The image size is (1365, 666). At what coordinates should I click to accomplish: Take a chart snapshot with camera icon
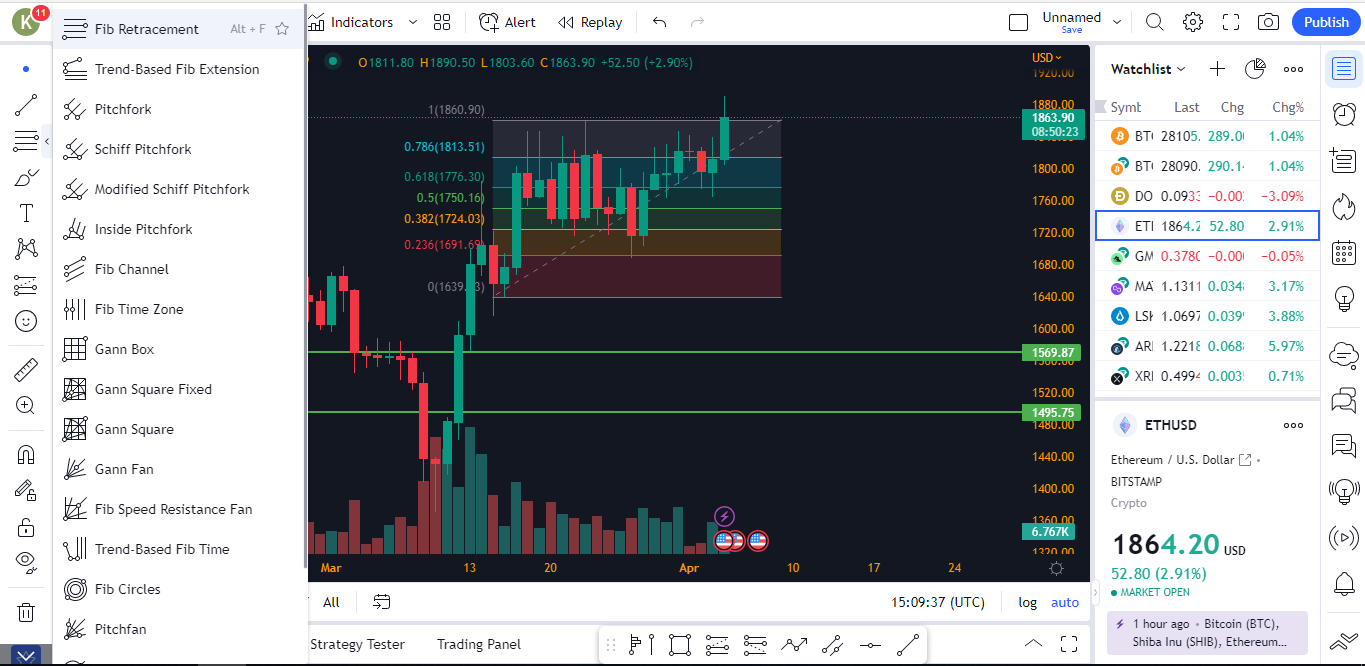pyautogui.click(x=1268, y=22)
